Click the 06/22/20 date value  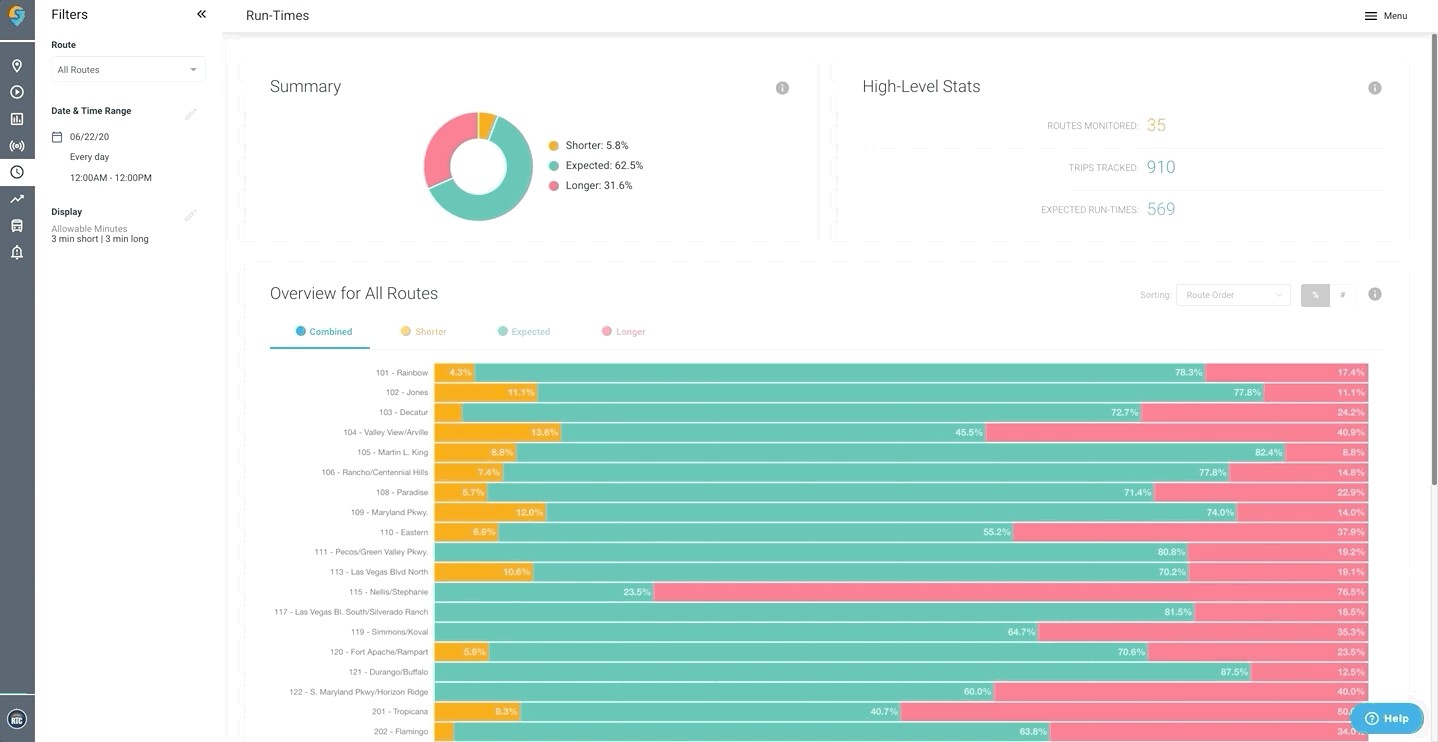tap(89, 137)
